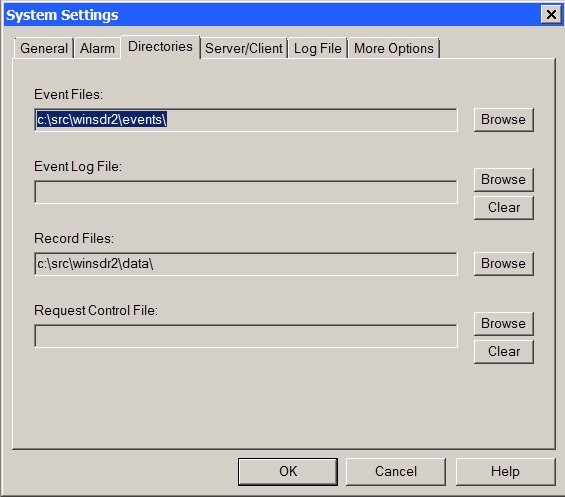The image size is (565, 497).
Task: Clear the Event Log File path
Action: 503,208
